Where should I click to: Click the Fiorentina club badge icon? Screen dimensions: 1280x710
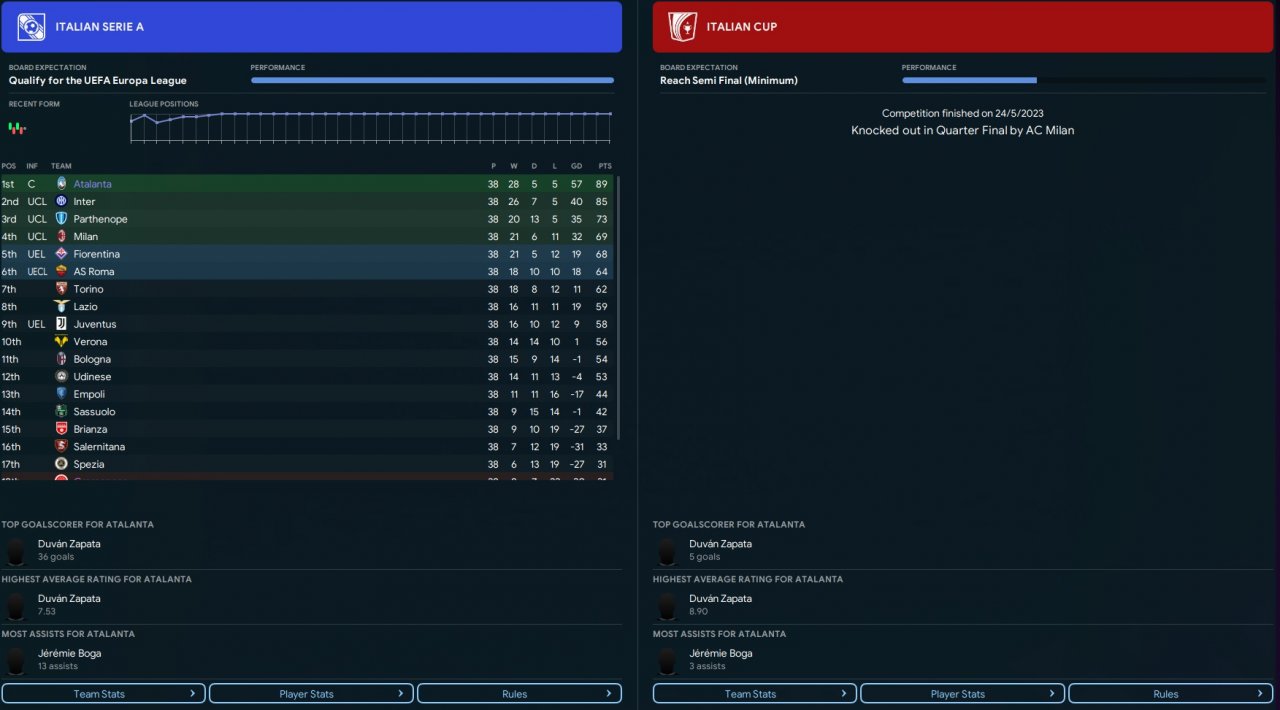[x=61, y=254]
